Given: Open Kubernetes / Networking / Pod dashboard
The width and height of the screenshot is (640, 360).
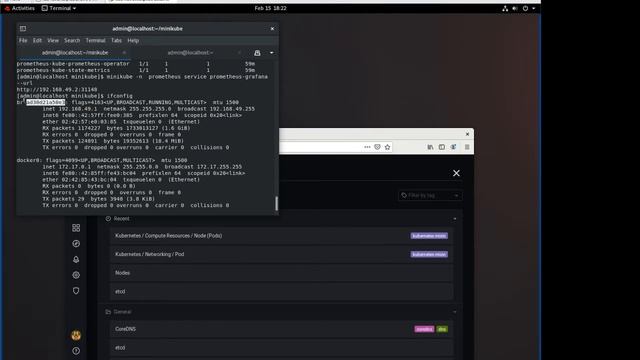Looking at the screenshot, I should click(x=281, y=254).
